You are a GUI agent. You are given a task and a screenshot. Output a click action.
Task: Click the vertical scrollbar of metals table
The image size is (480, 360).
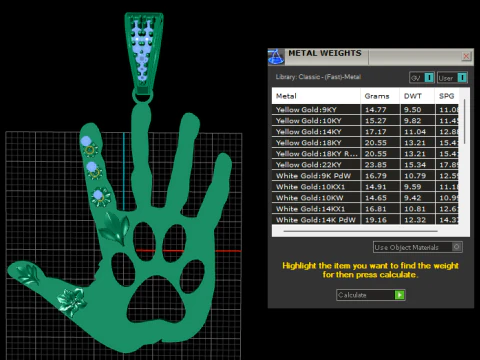[464, 122]
